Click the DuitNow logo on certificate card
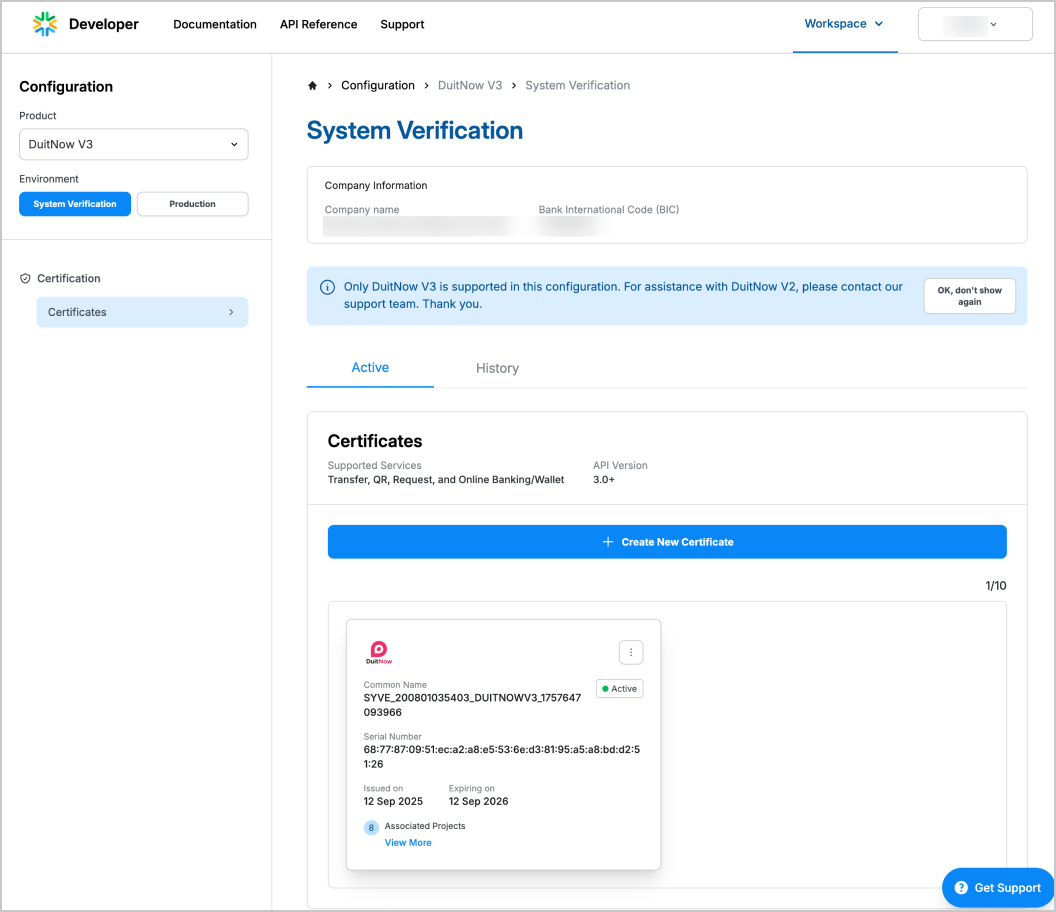The height and width of the screenshot is (912, 1056). [x=378, y=653]
